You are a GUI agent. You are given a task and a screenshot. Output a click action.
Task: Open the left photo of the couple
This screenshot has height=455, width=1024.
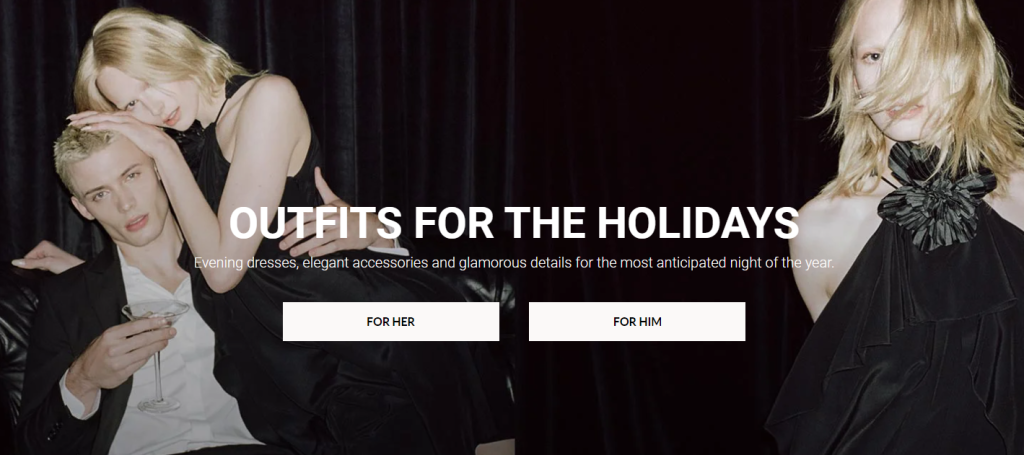coord(257,227)
